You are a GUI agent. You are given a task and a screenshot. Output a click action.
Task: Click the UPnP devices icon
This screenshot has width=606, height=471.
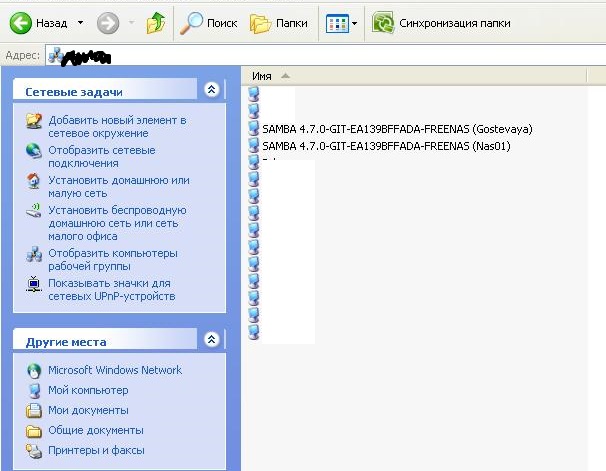click(x=34, y=284)
